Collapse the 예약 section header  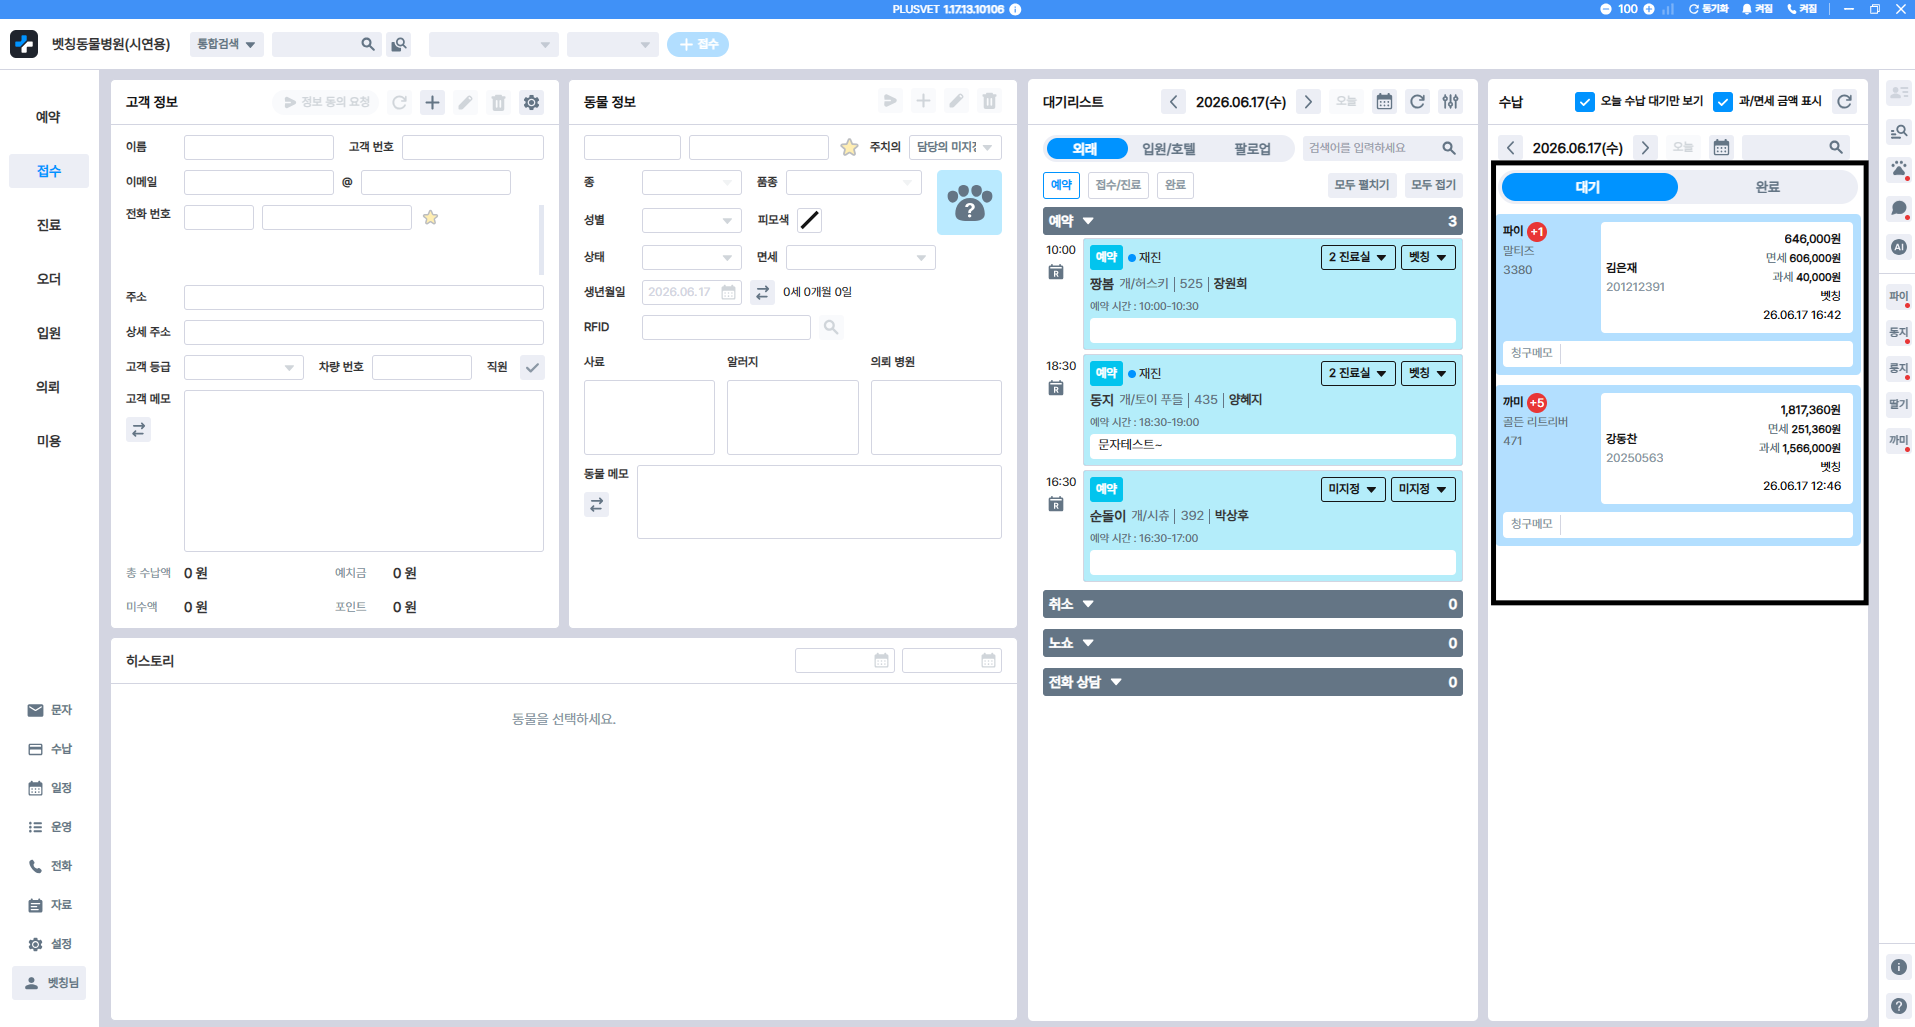point(1252,221)
